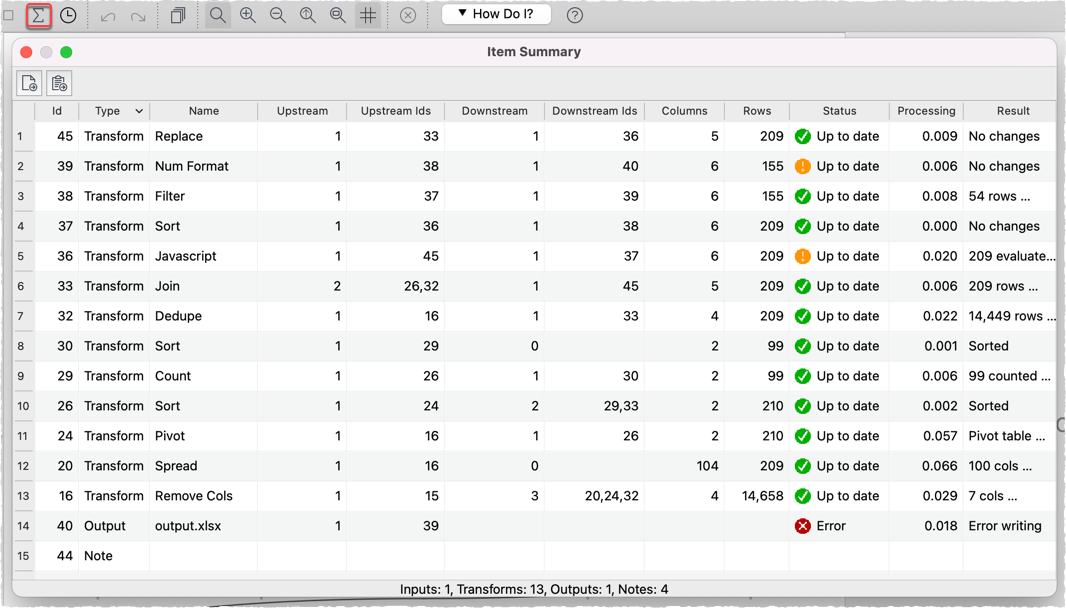This screenshot has width=1066, height=608.
Task: Click the duplicate items icon
Action: pyautogui.click(x=178, y=15)
